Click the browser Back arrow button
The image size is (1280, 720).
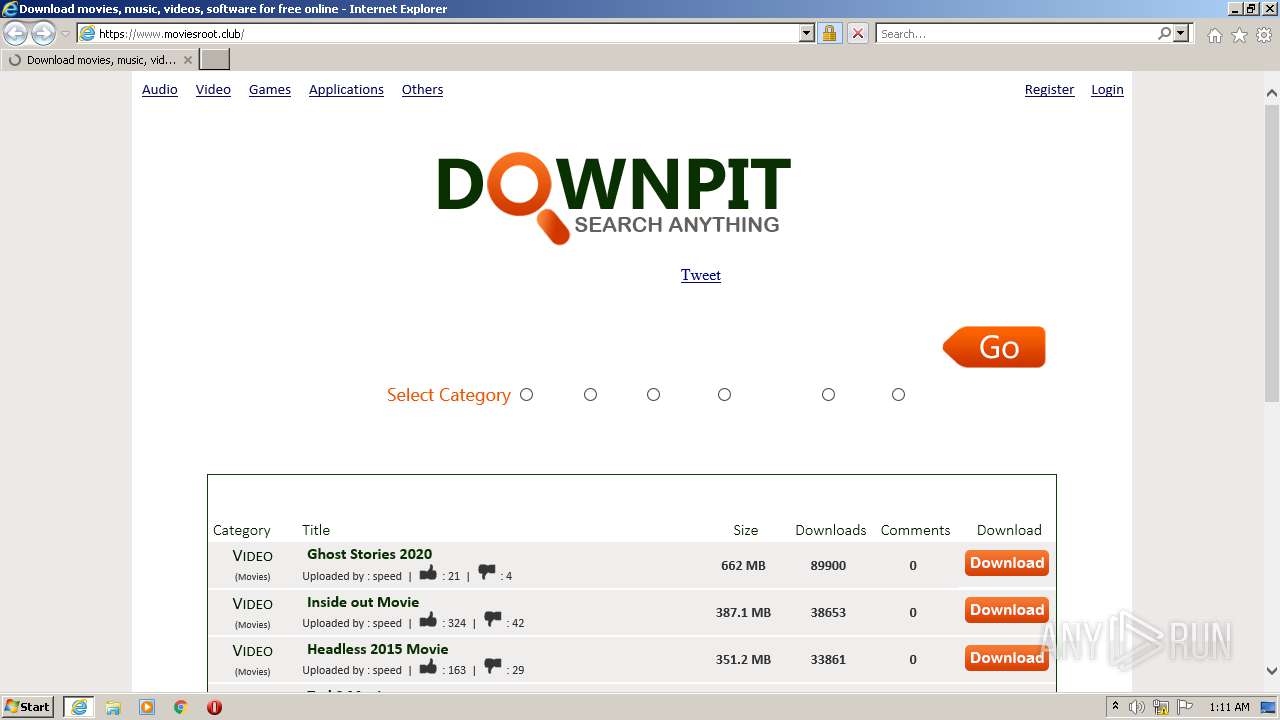pyautogui.click(x=15, y=33)
